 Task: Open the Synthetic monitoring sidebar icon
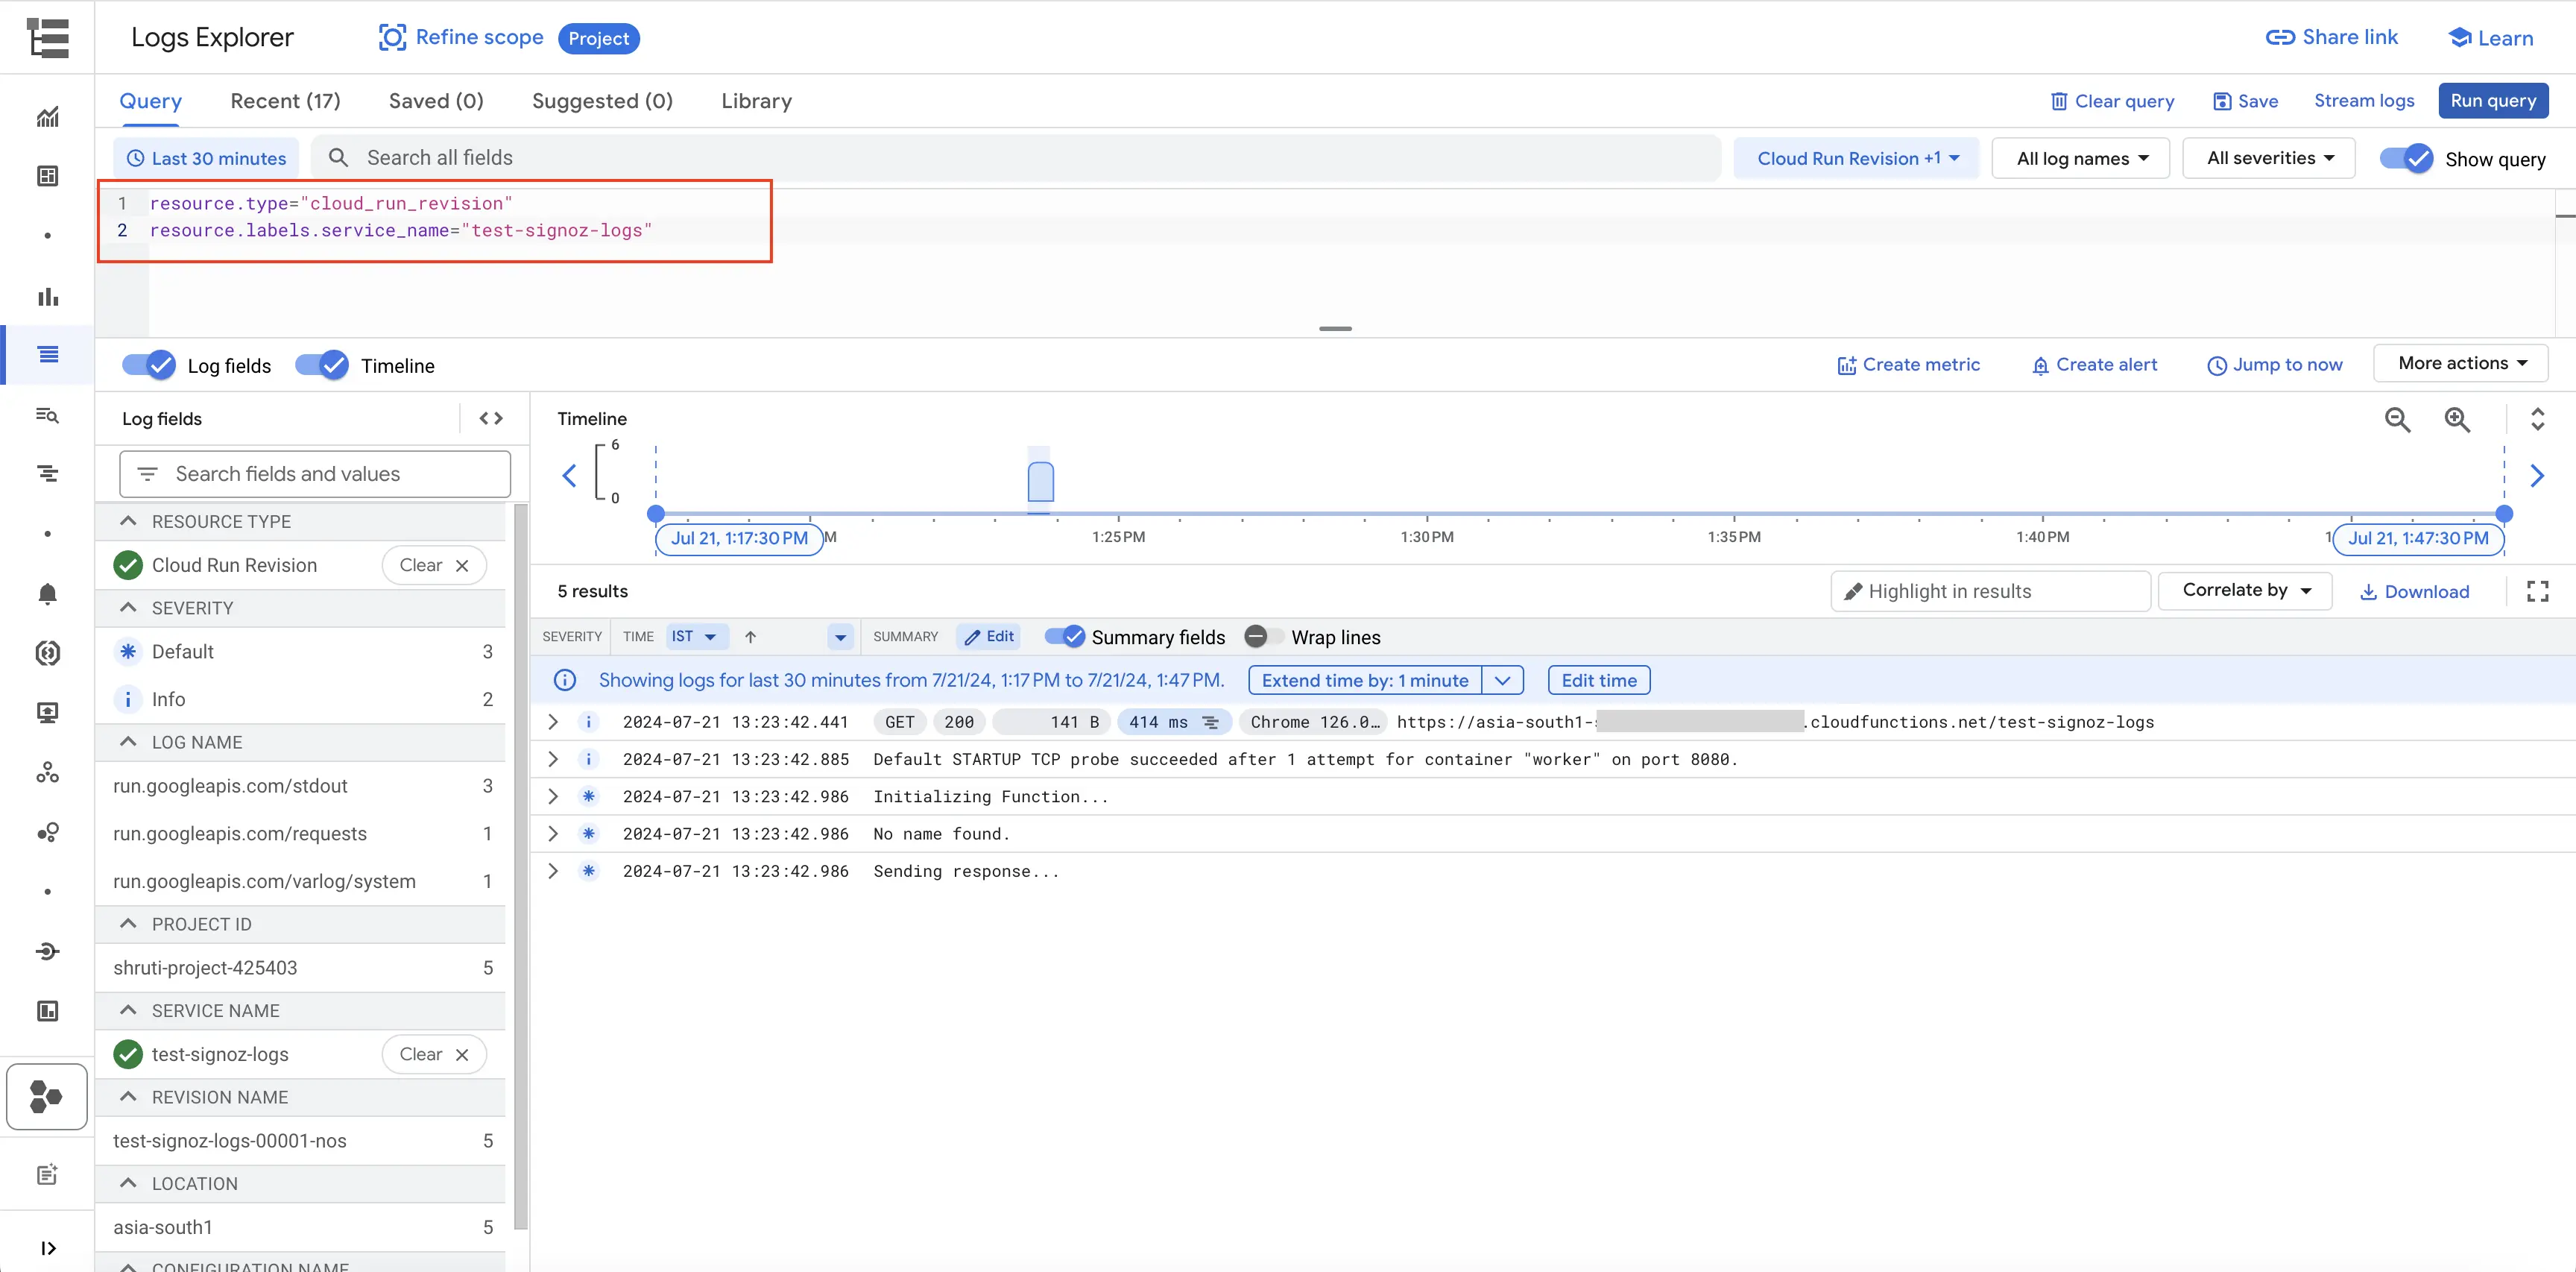[47, 772]
